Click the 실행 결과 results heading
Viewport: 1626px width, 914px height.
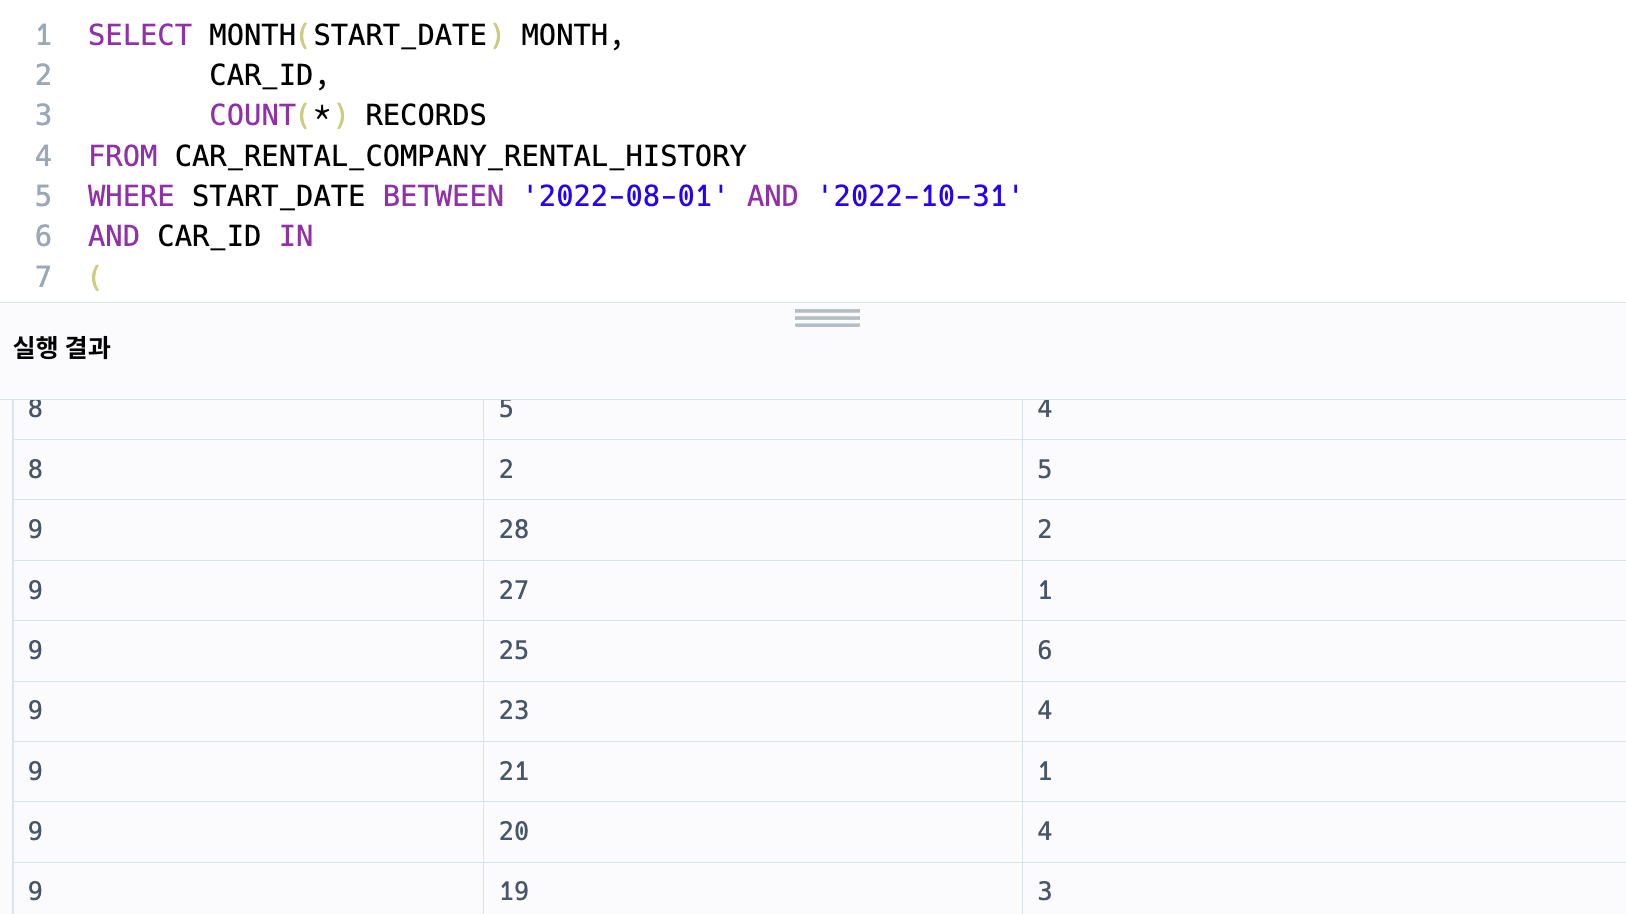[62, 348]
